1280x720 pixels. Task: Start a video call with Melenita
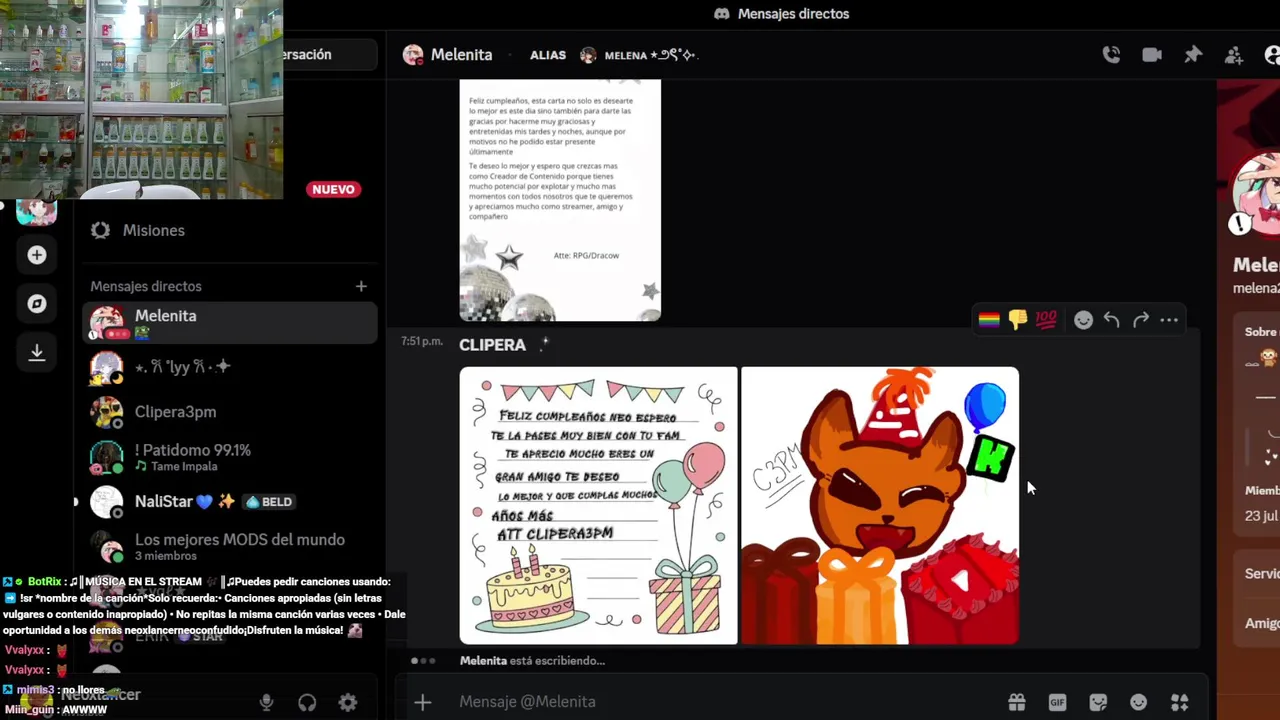coord(1152,55)
